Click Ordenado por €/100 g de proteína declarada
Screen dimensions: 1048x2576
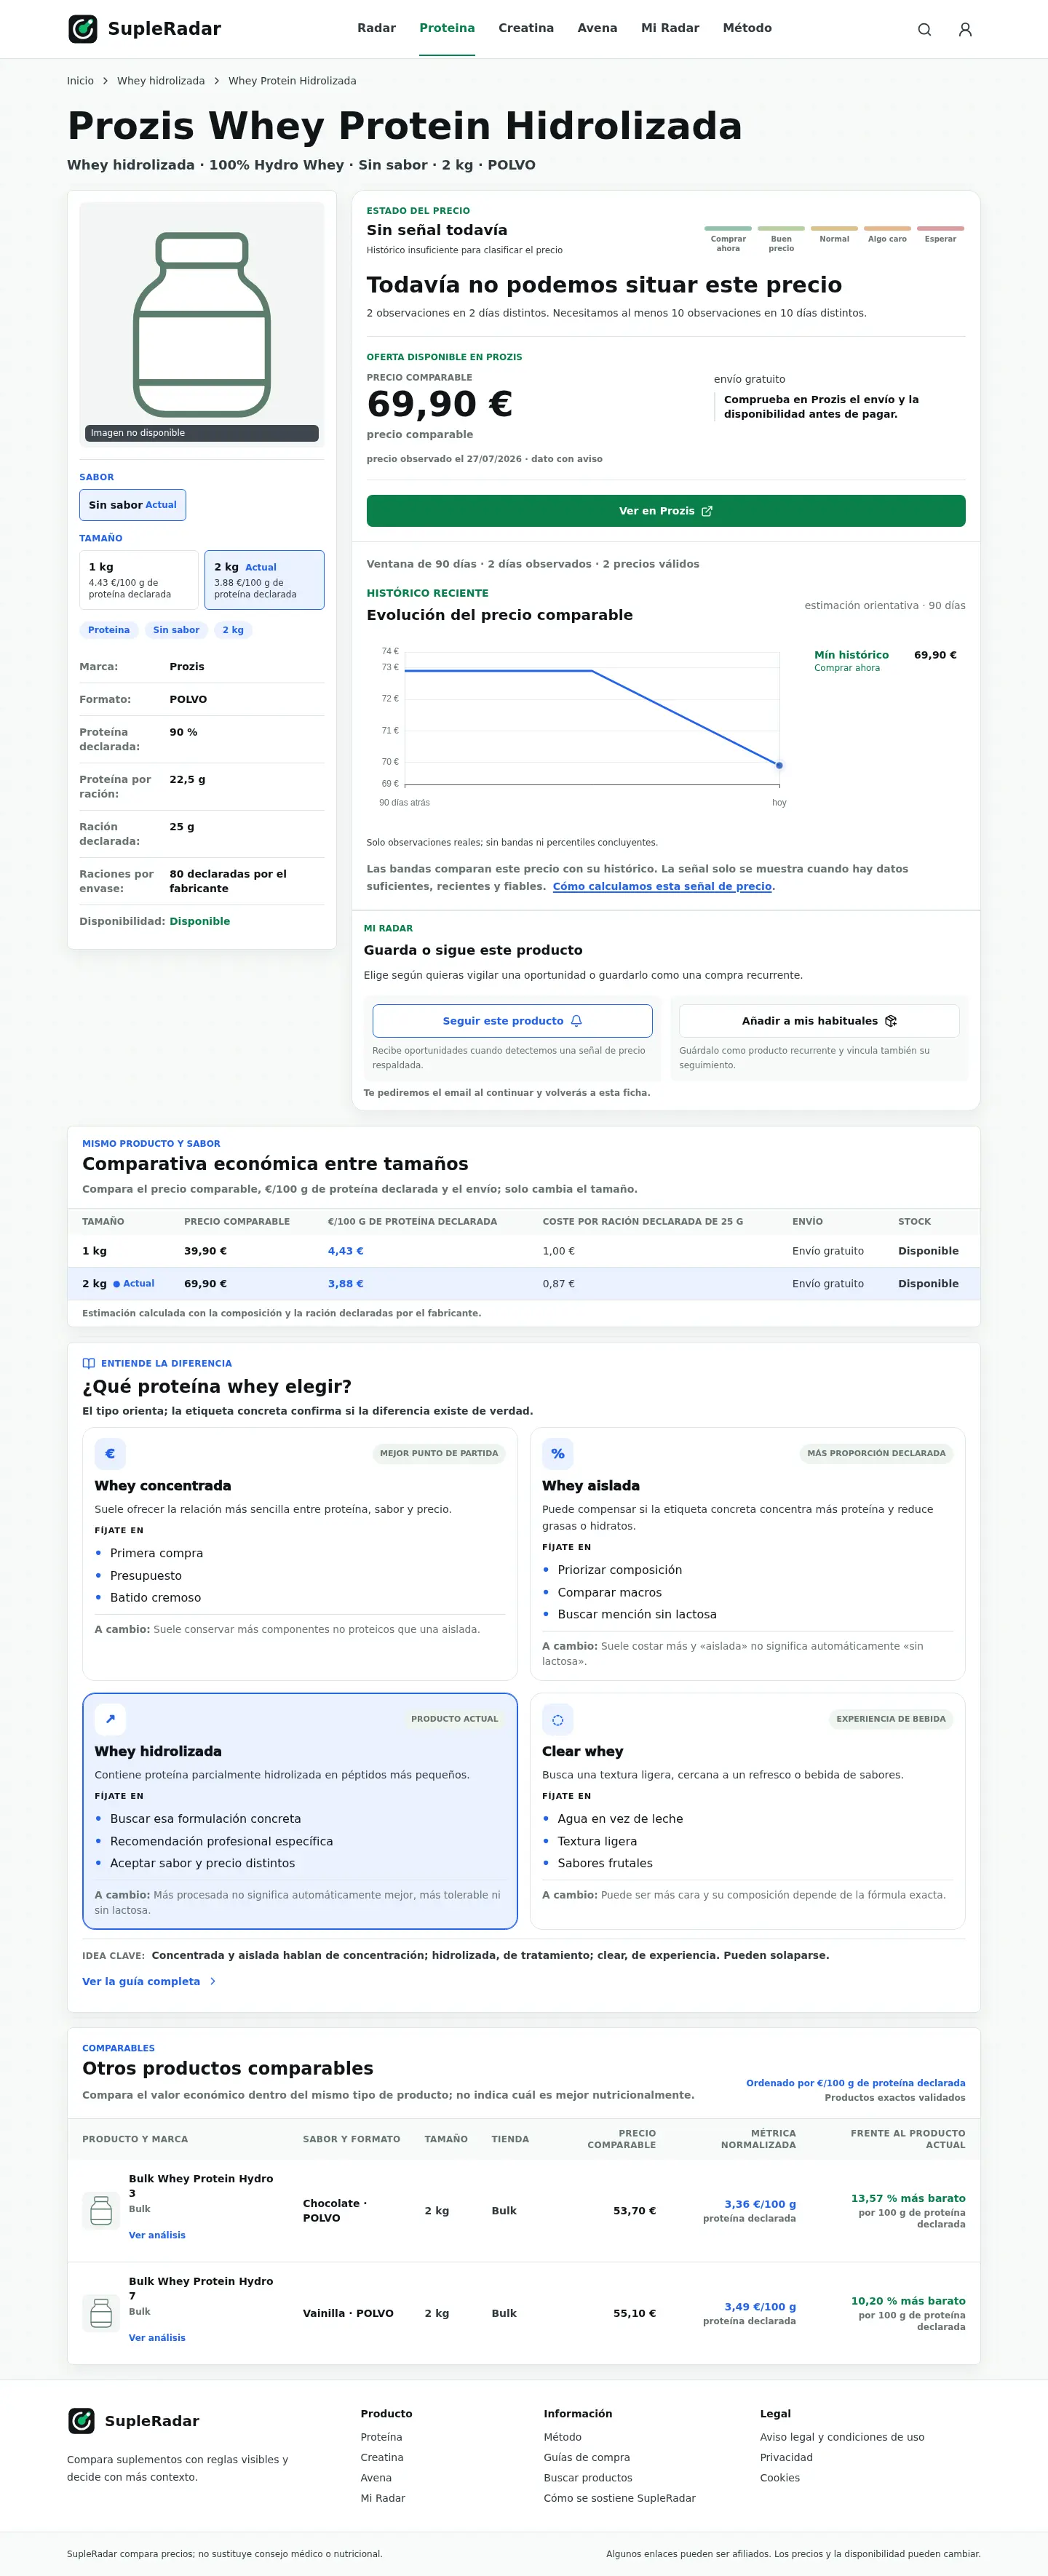pyautogui.click(x=856, y=2083)
